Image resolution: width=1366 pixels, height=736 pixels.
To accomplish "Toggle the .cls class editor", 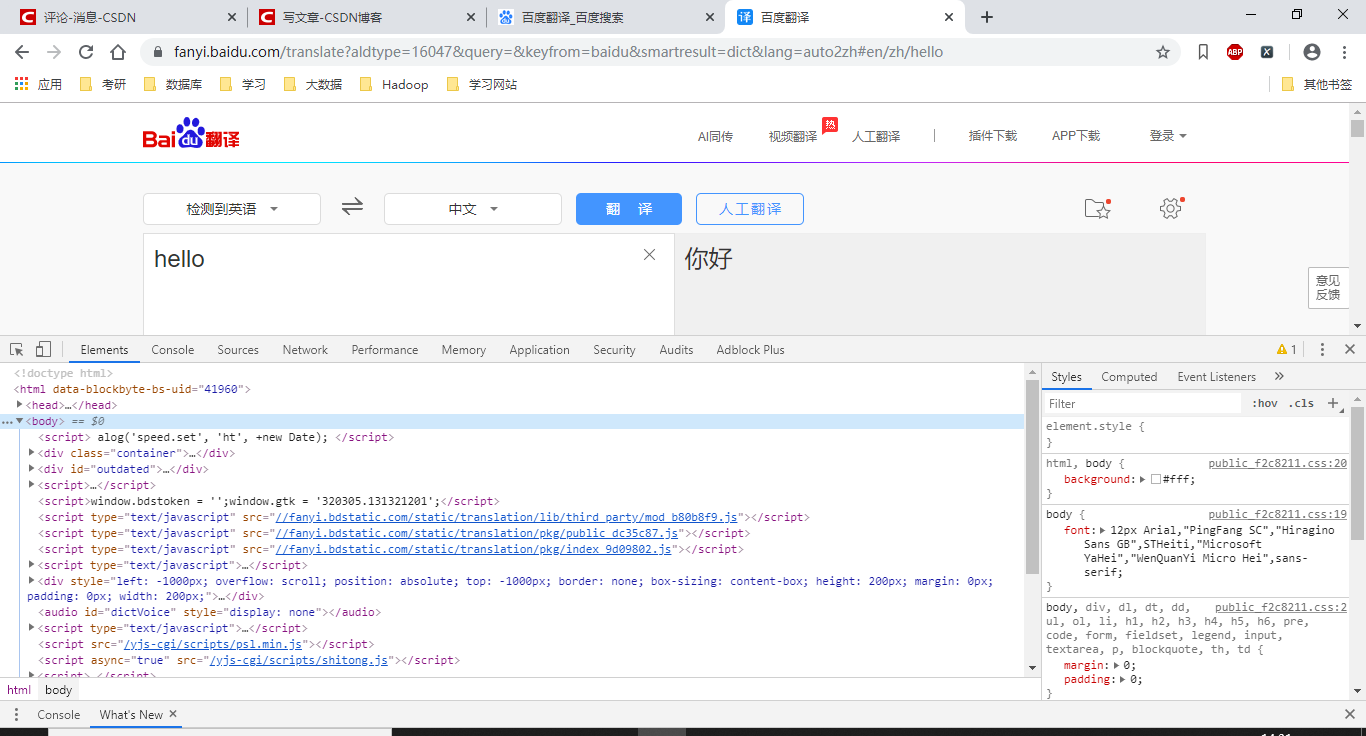I will point(1302,403).
